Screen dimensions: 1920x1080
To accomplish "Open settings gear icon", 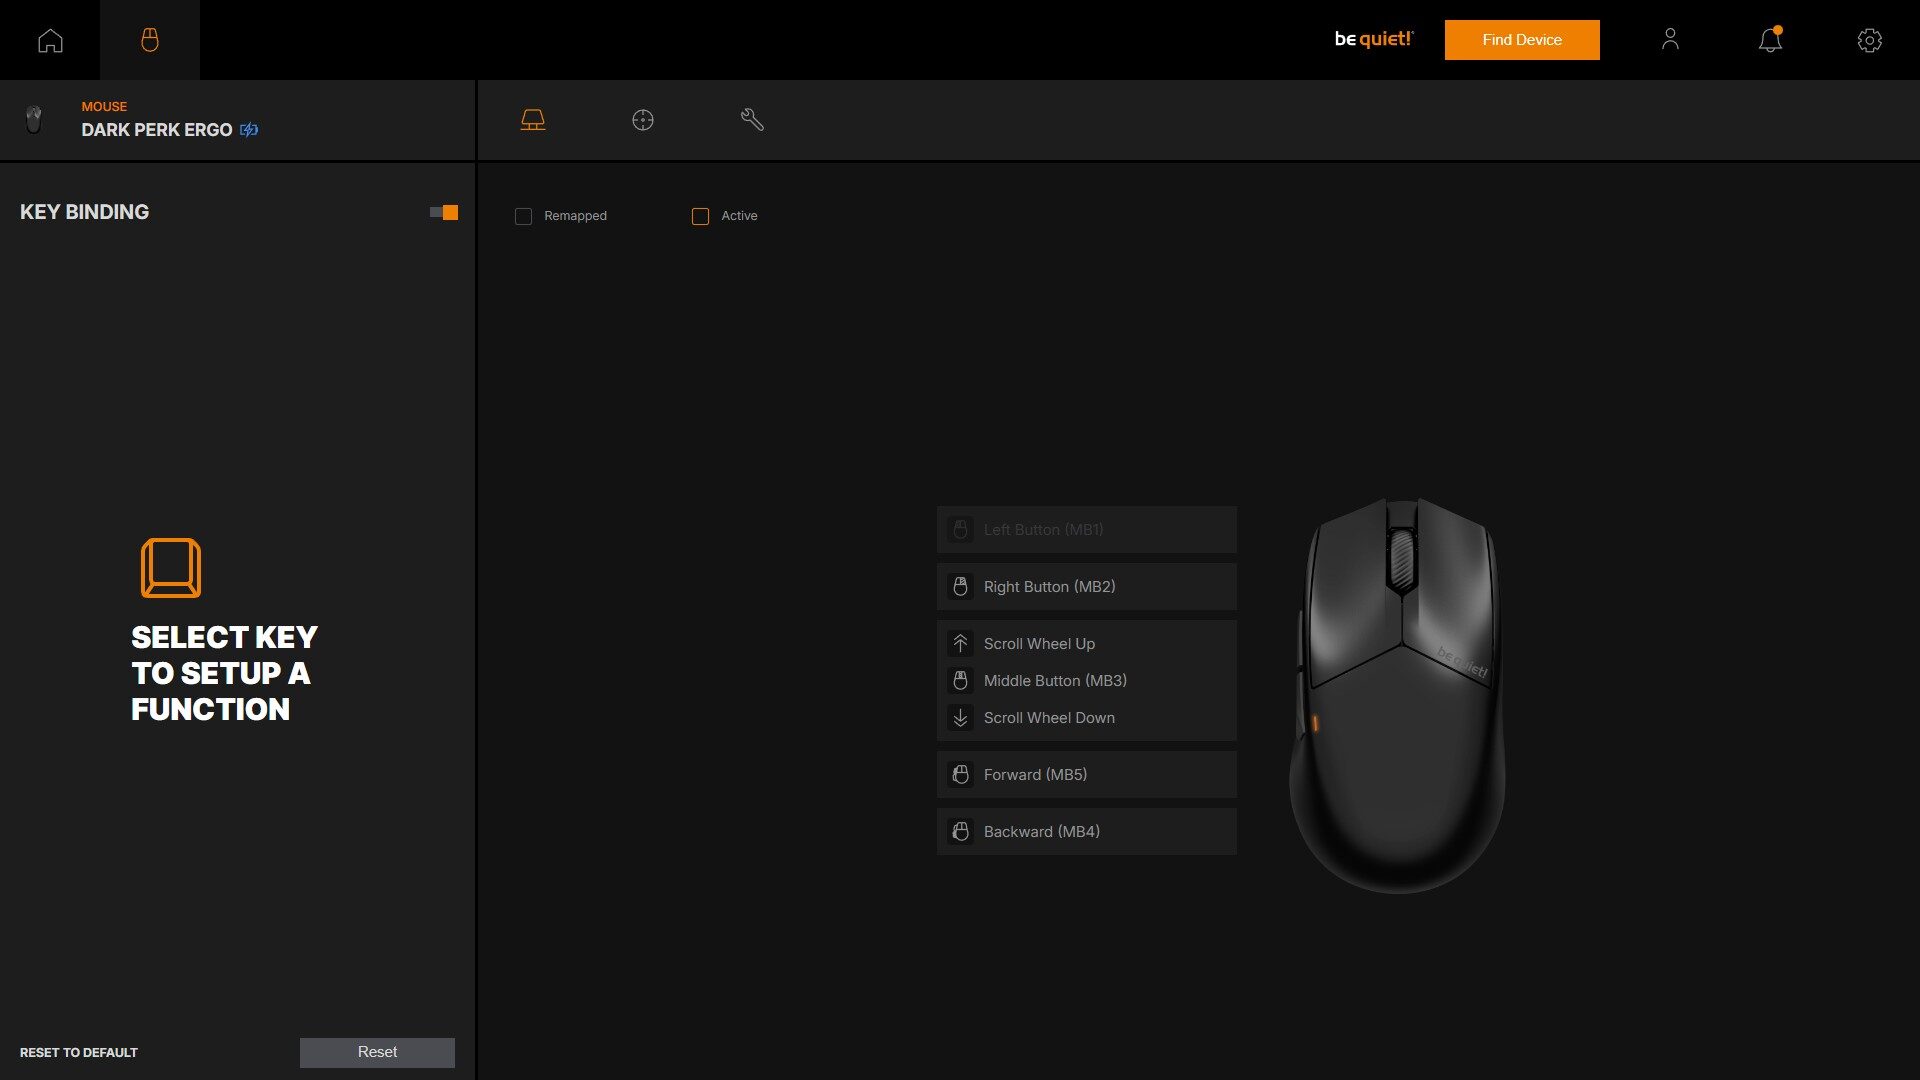I will (x=1870, y=40).
